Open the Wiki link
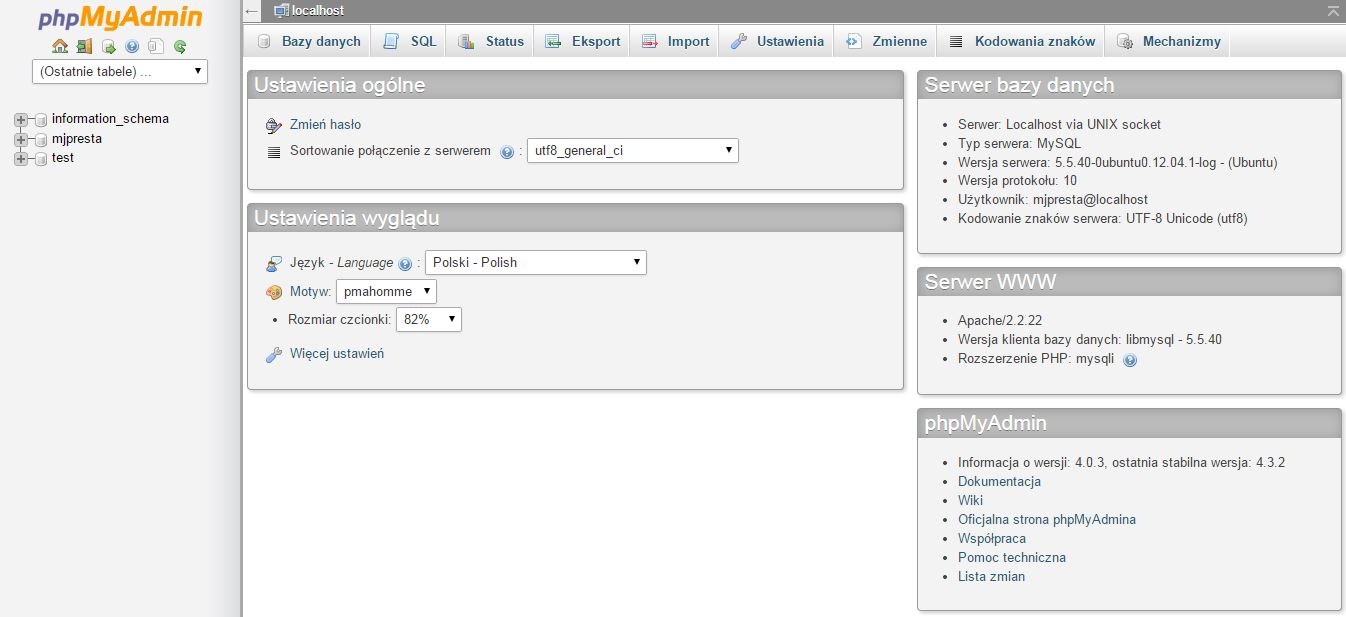 [x=970, y=500]
